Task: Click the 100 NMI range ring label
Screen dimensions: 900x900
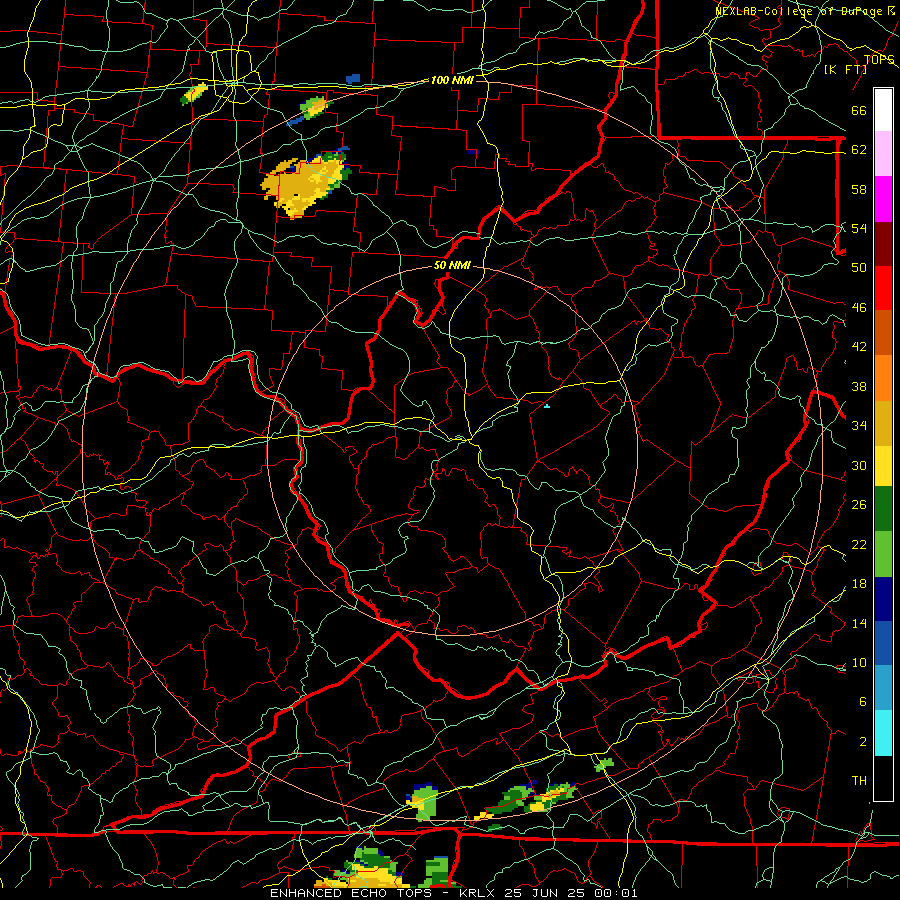Action: tap(452, 80)
